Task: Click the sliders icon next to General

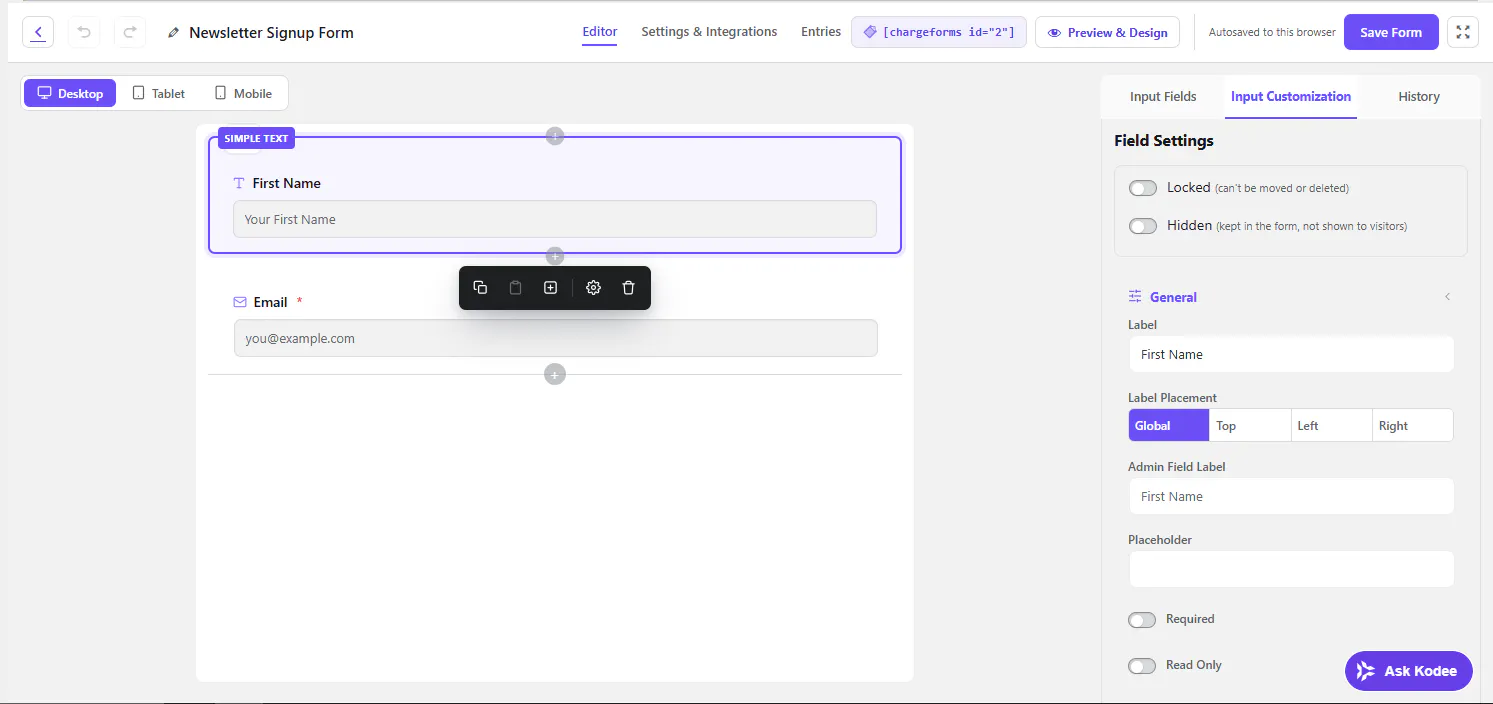Action: pyautogui.click(x=1135, y=296)
